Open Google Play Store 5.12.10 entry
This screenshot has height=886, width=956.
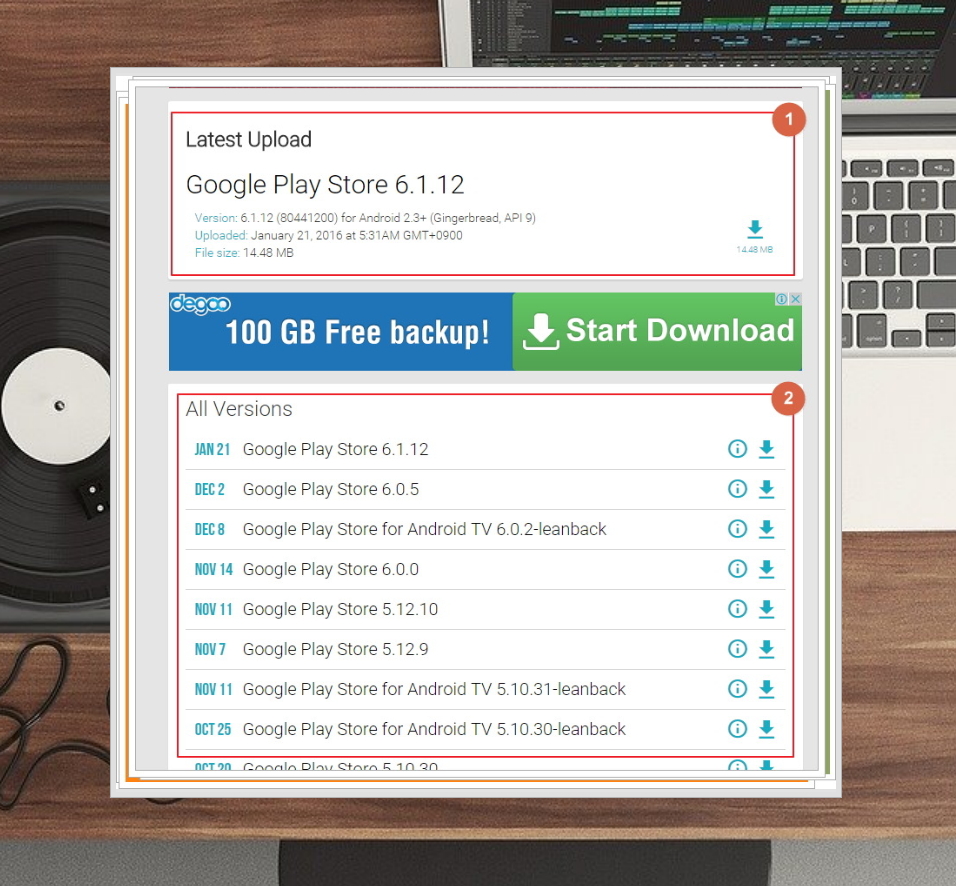pyautogui.click(x=340, y=609)
